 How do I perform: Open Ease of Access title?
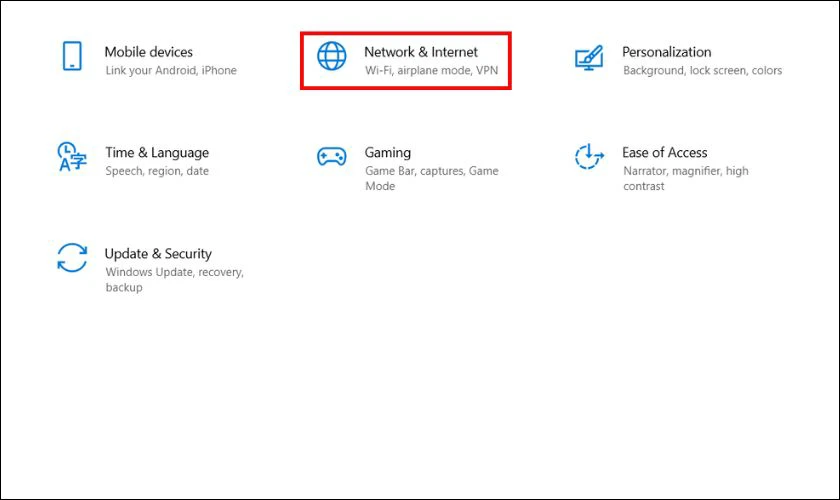point(664,153)
